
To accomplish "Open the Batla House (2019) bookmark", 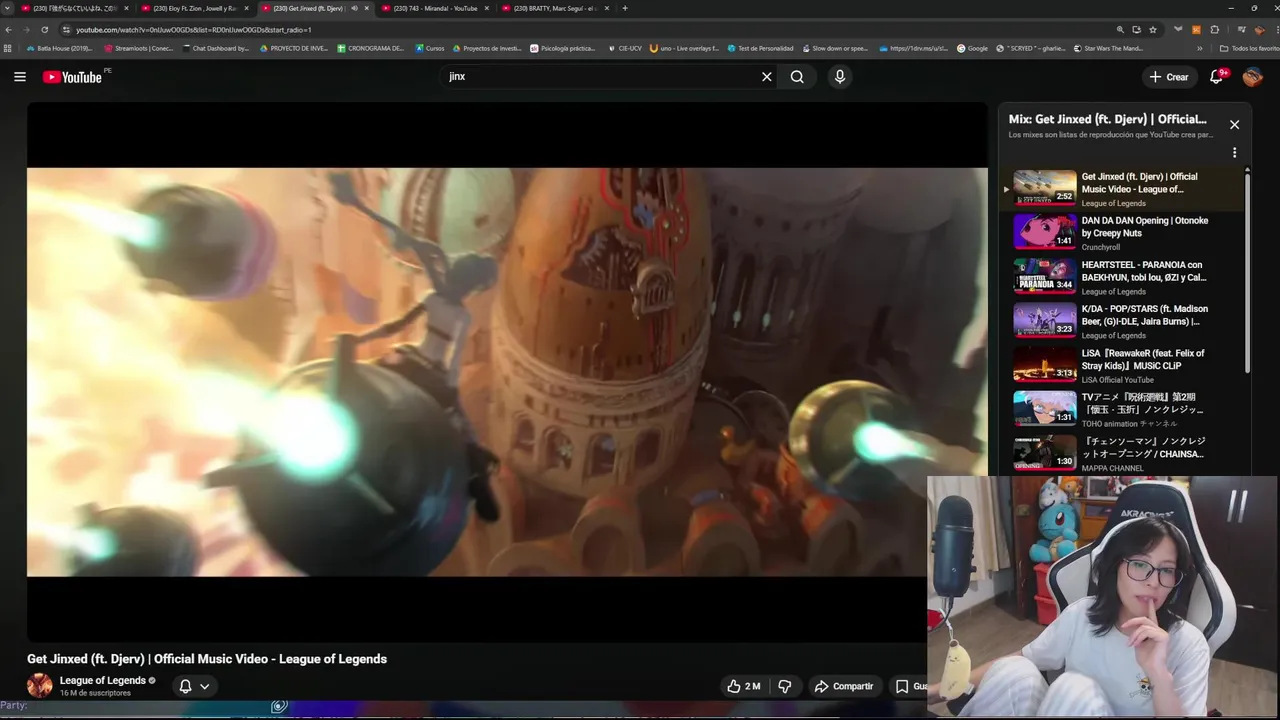I will 59,48.
